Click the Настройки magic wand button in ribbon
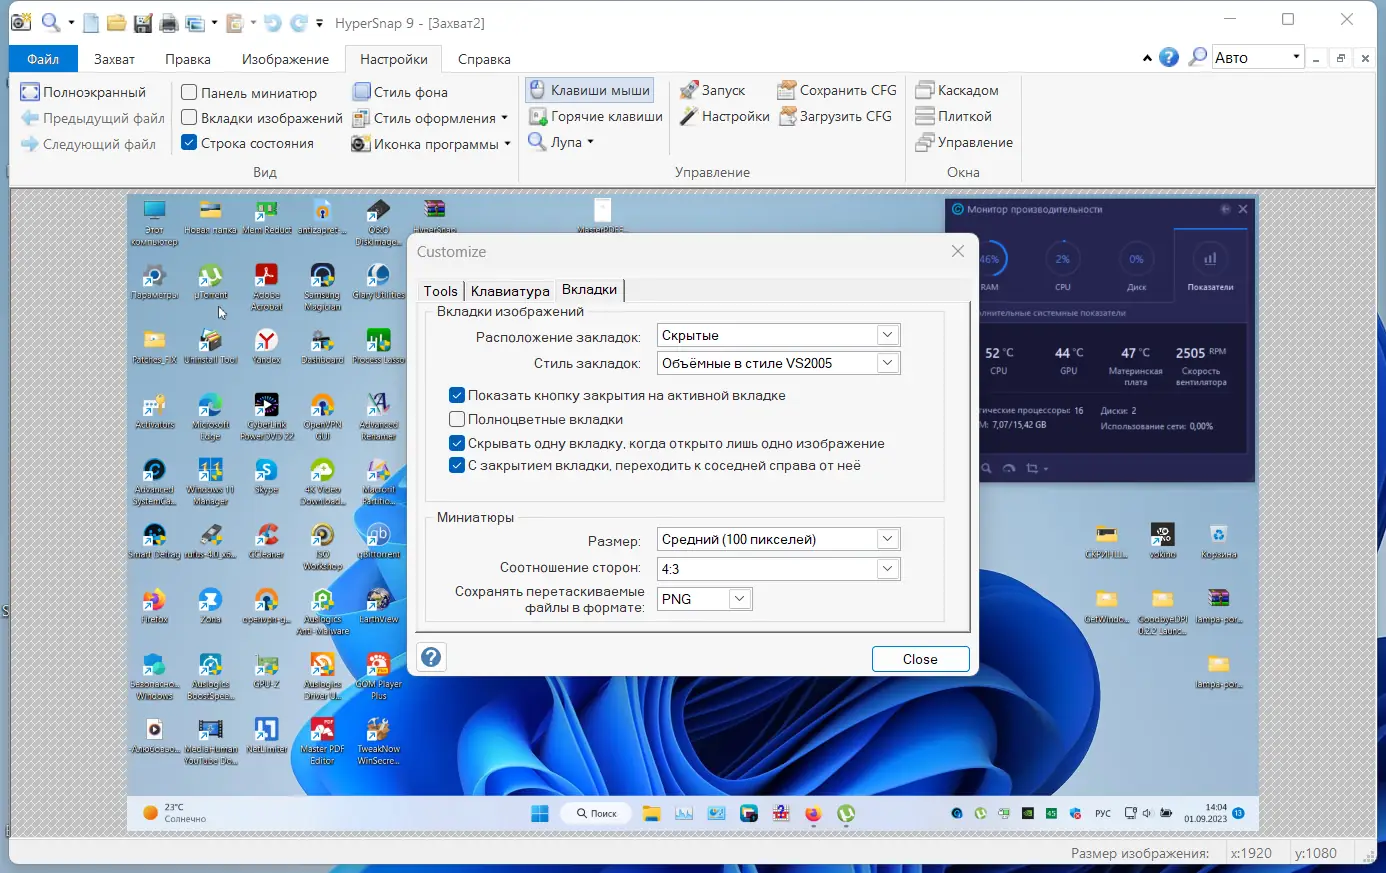The width and height of the screenshot is (1386, 873). tap(724, 116)
